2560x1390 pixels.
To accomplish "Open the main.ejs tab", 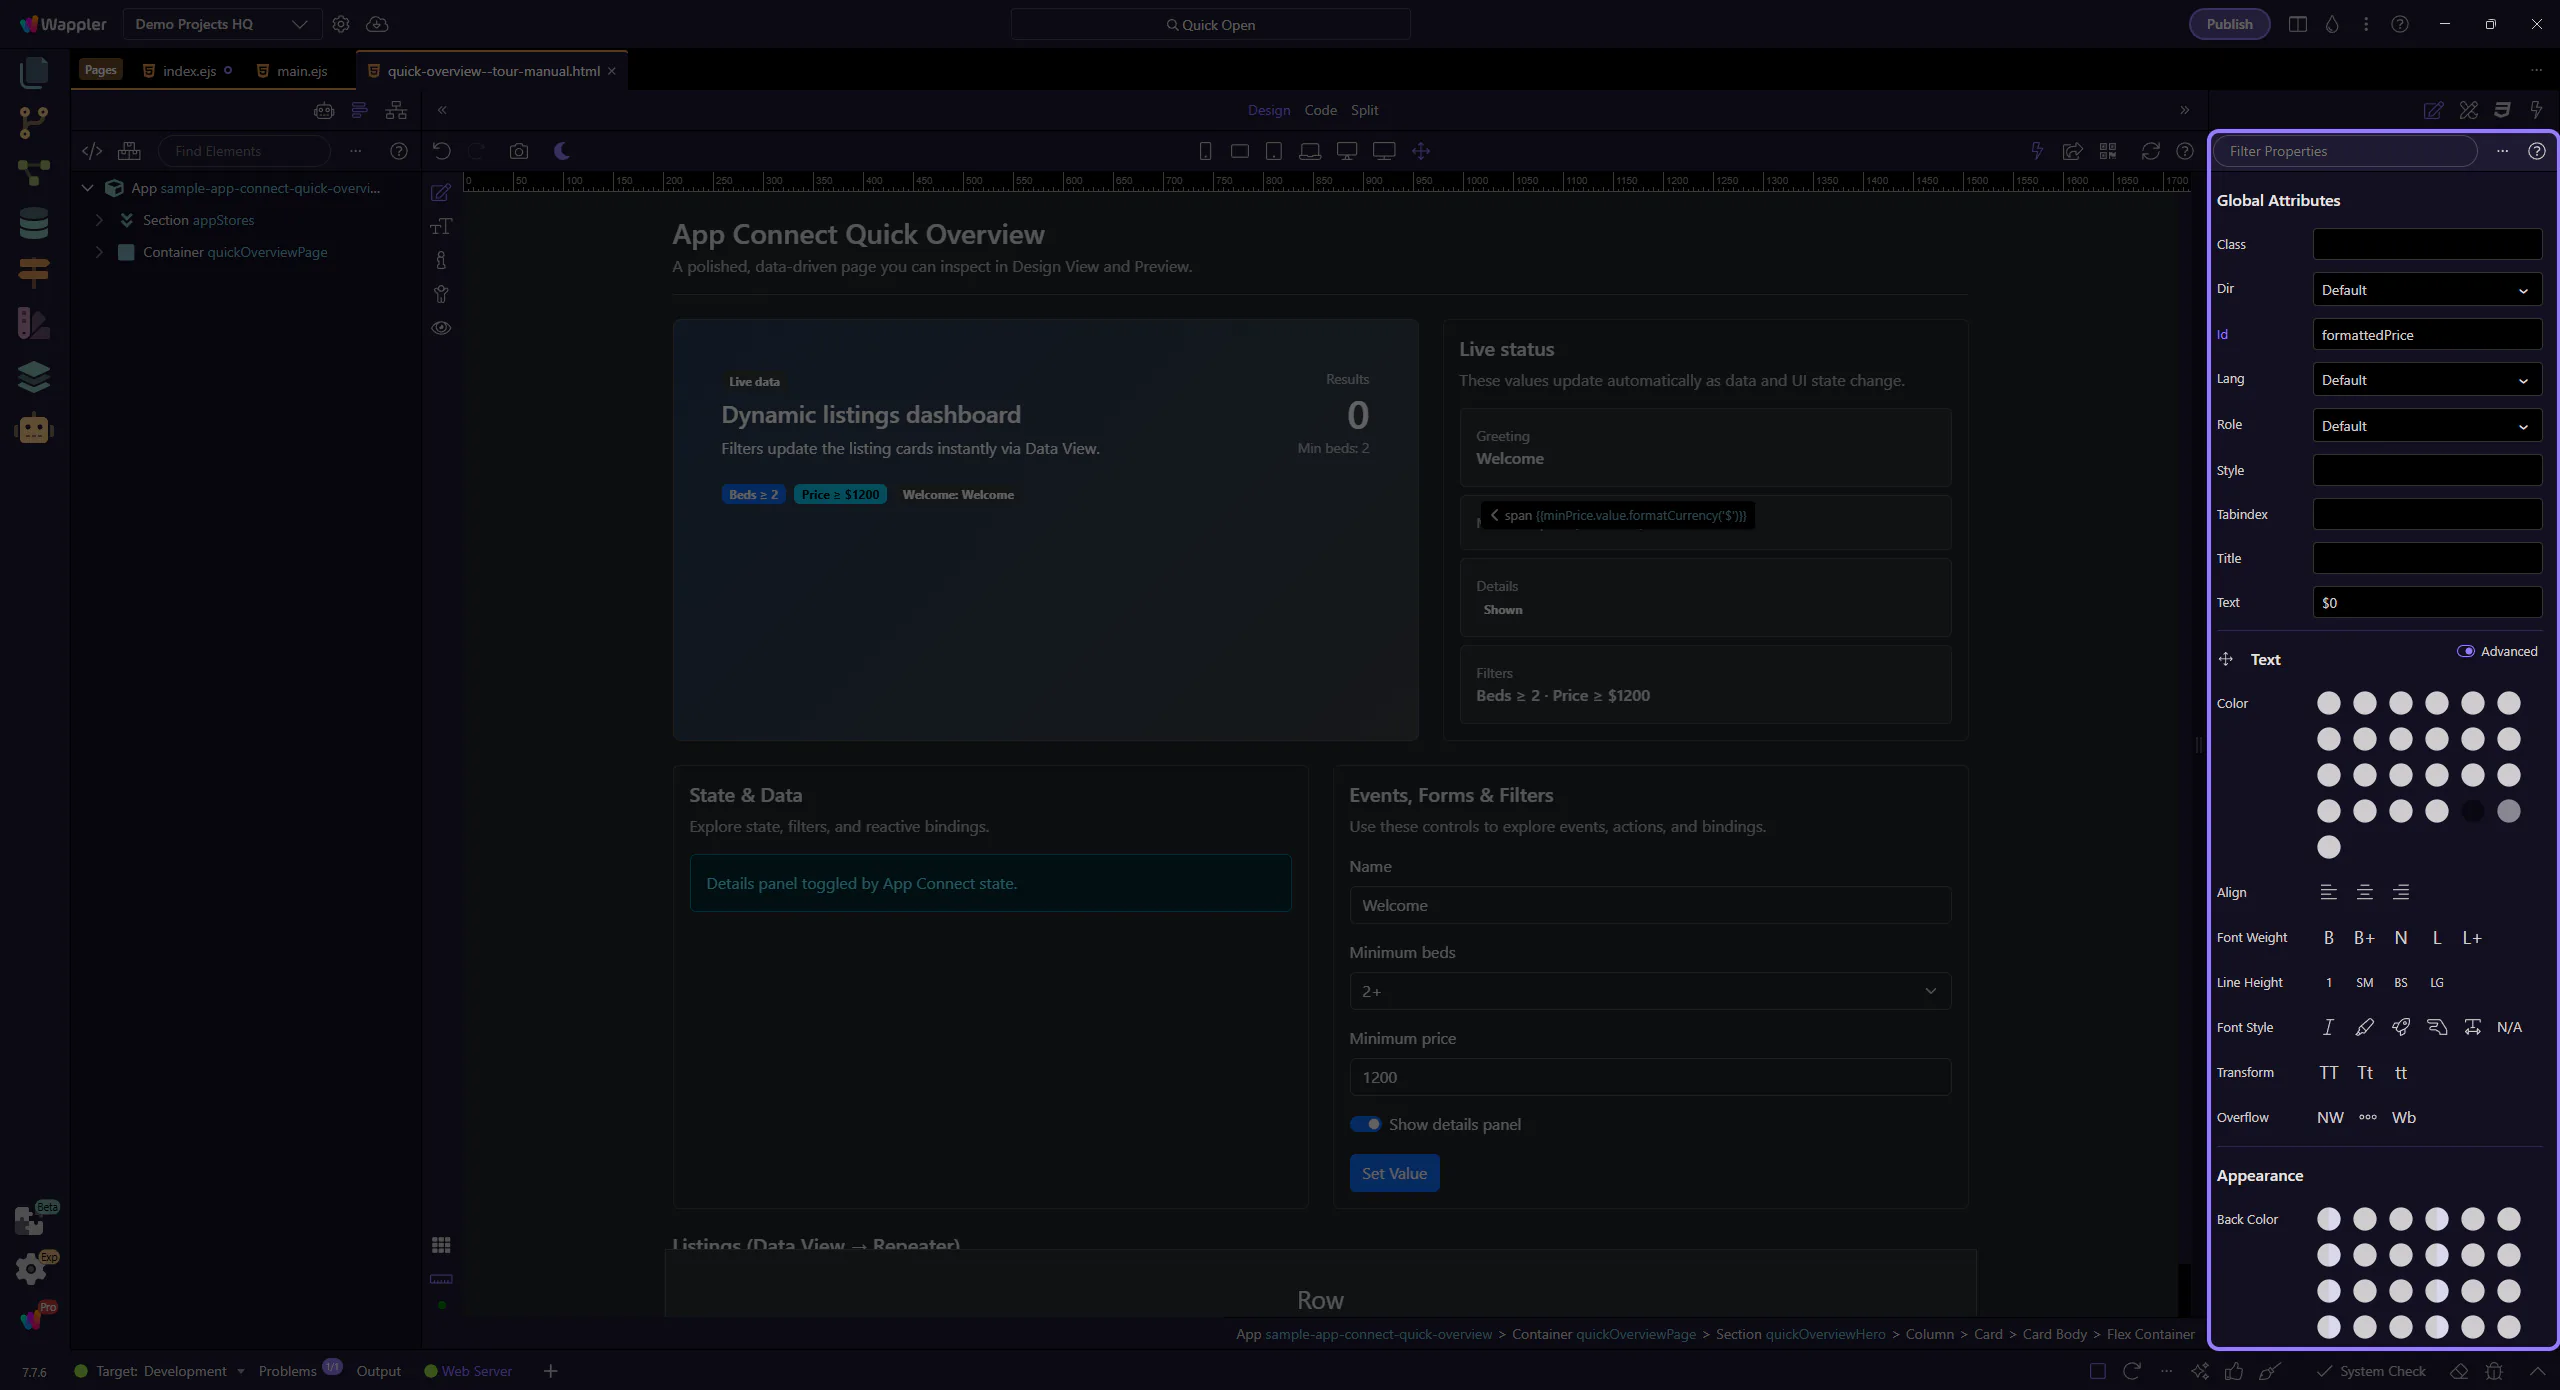I will [301, 71].
